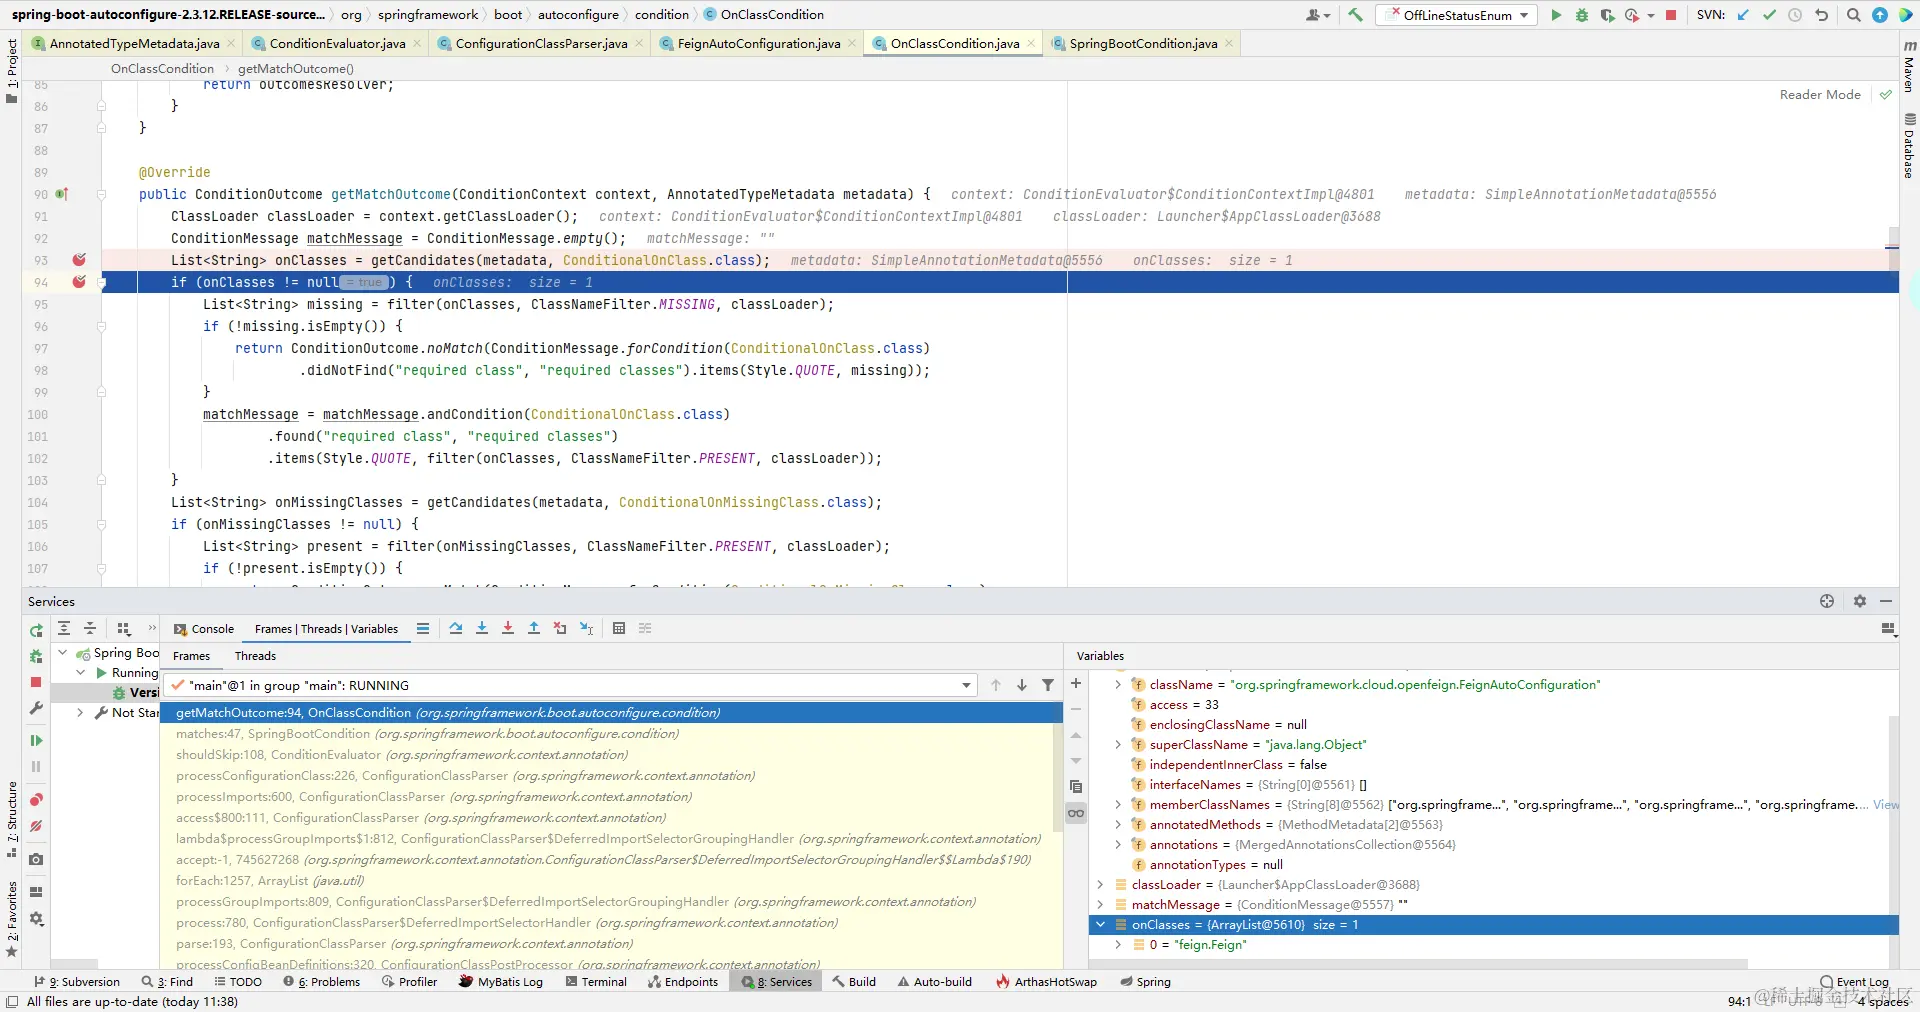Open OffLineStatusEnum run configuration dropdown

click(x=1457, y=15)
